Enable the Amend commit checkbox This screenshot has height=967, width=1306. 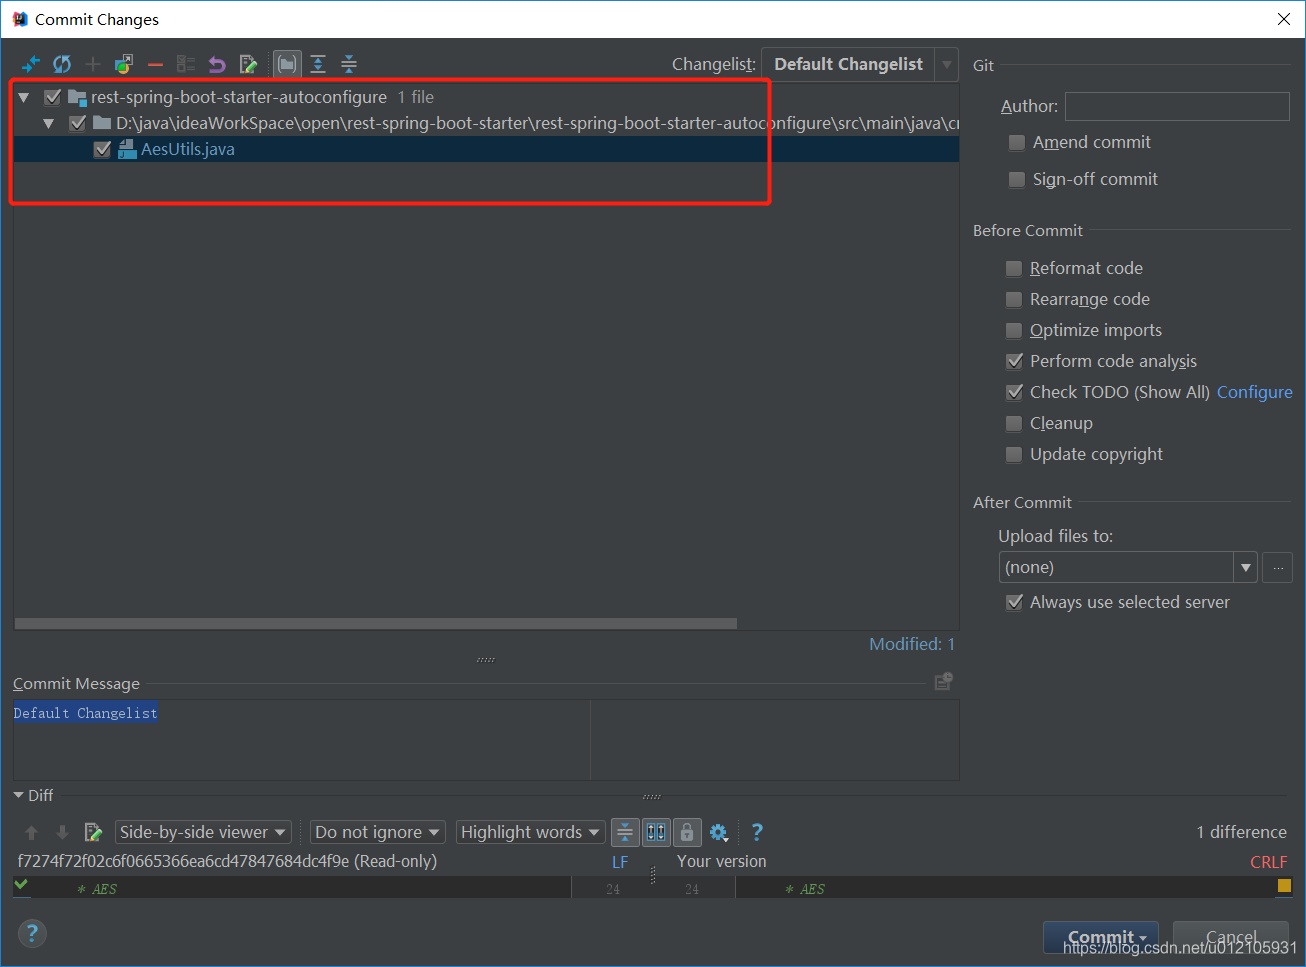[1017, 143]
